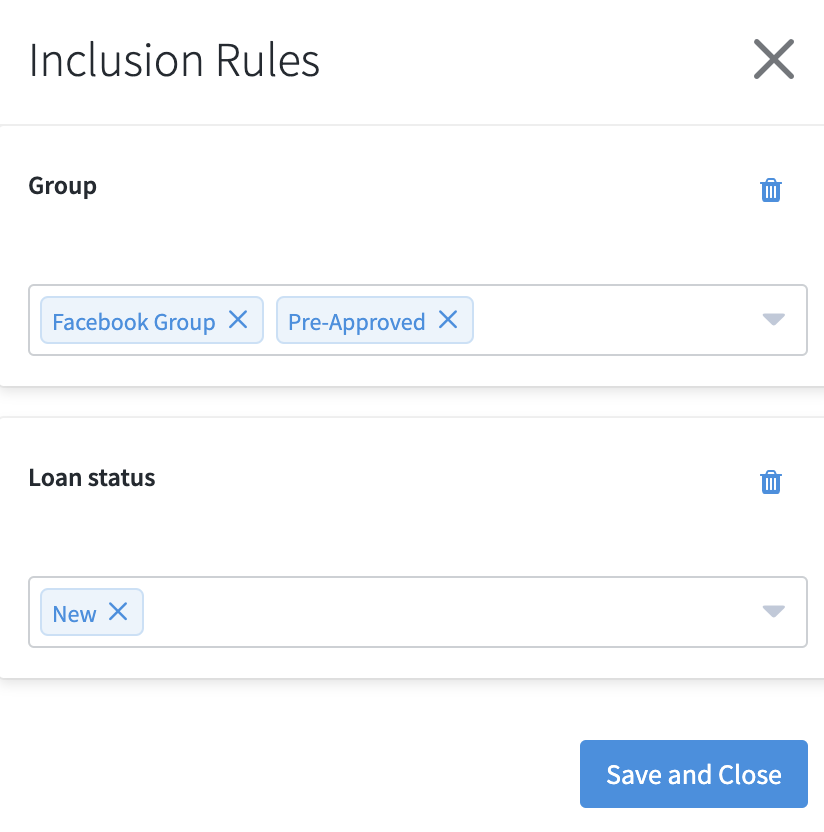The image size is (824, 832).
Task: Close the Inclusion Rules dialog
Action: coord(774,60)
